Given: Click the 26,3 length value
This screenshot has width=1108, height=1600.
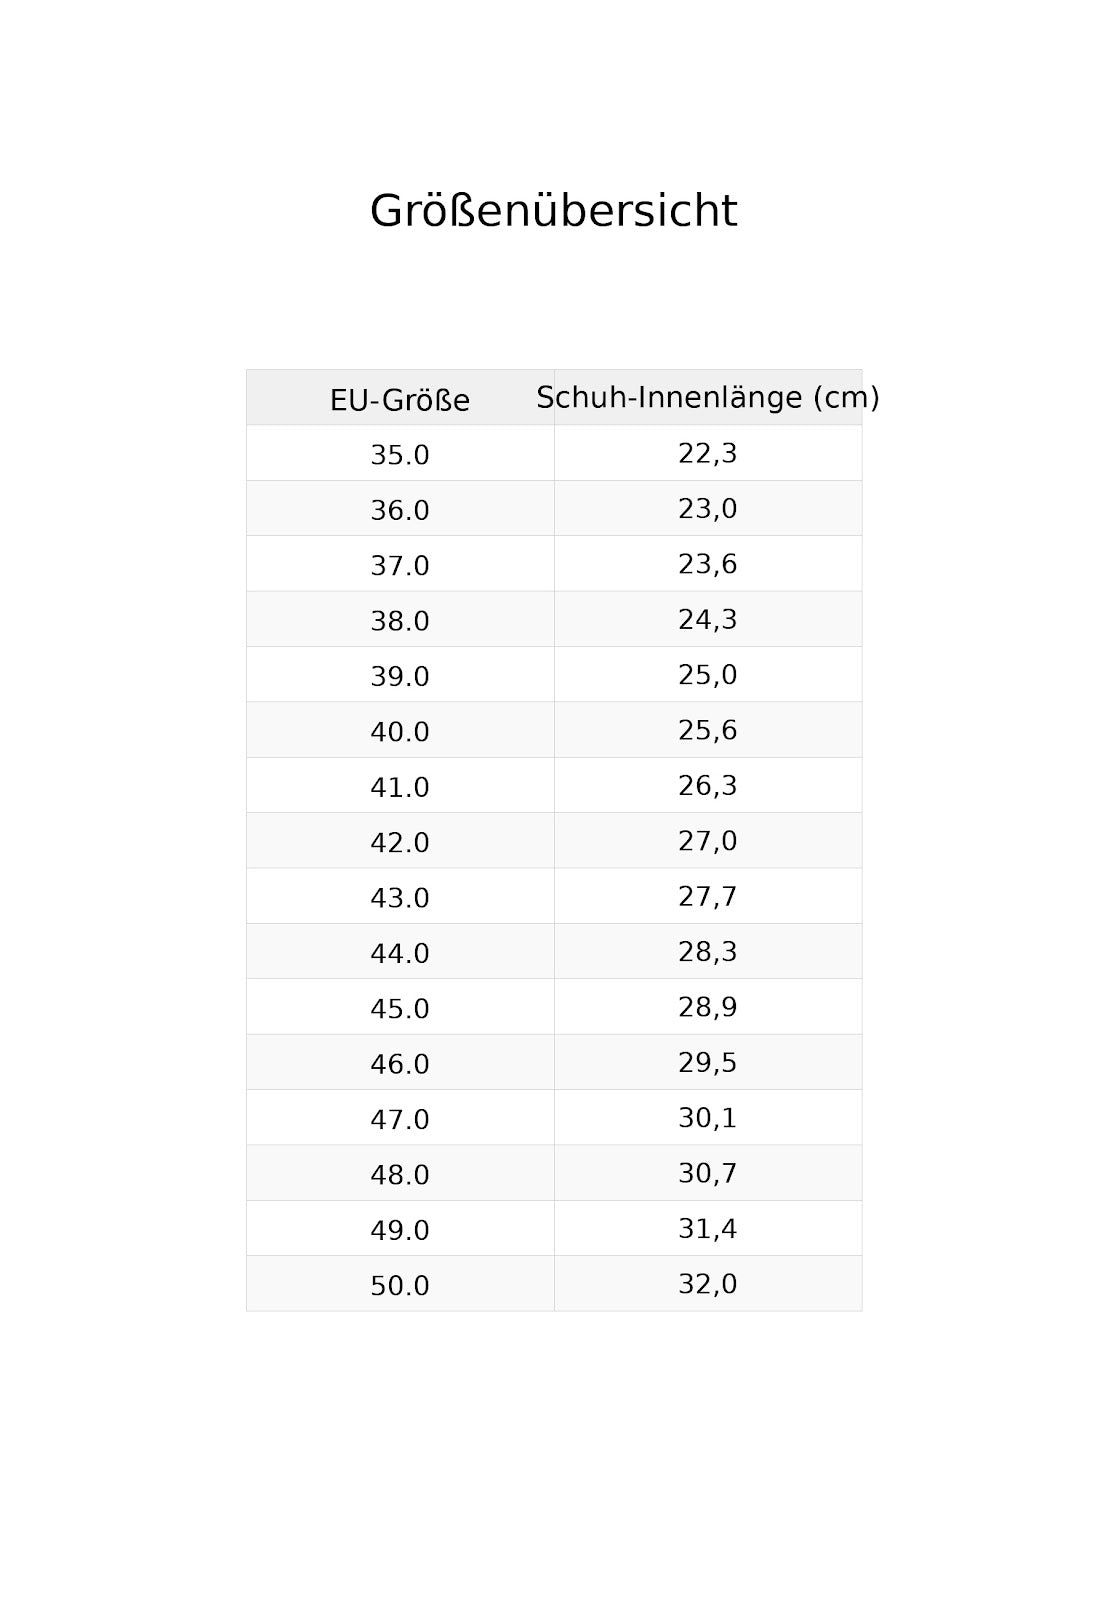Looking at the screenshot, I should pos(708,786).
